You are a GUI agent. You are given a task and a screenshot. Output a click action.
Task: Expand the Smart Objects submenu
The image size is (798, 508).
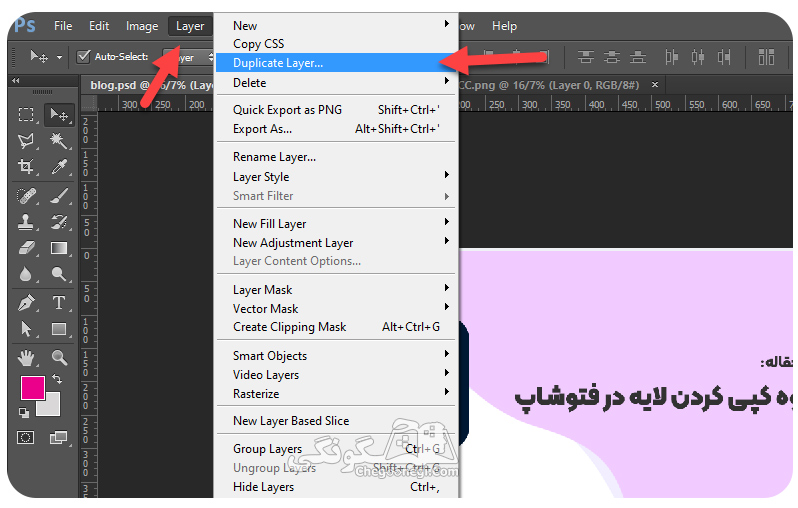[x=446, y=353]
